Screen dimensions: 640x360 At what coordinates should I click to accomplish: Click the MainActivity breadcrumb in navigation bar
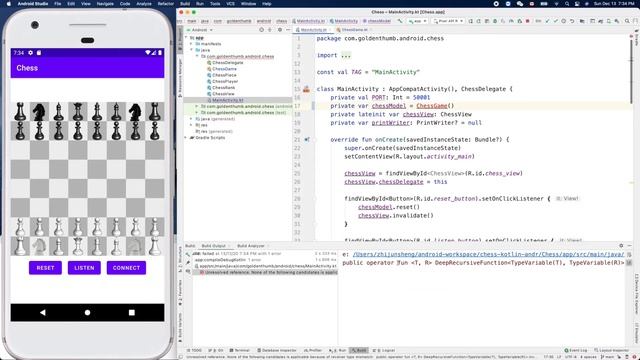[343, 21]
